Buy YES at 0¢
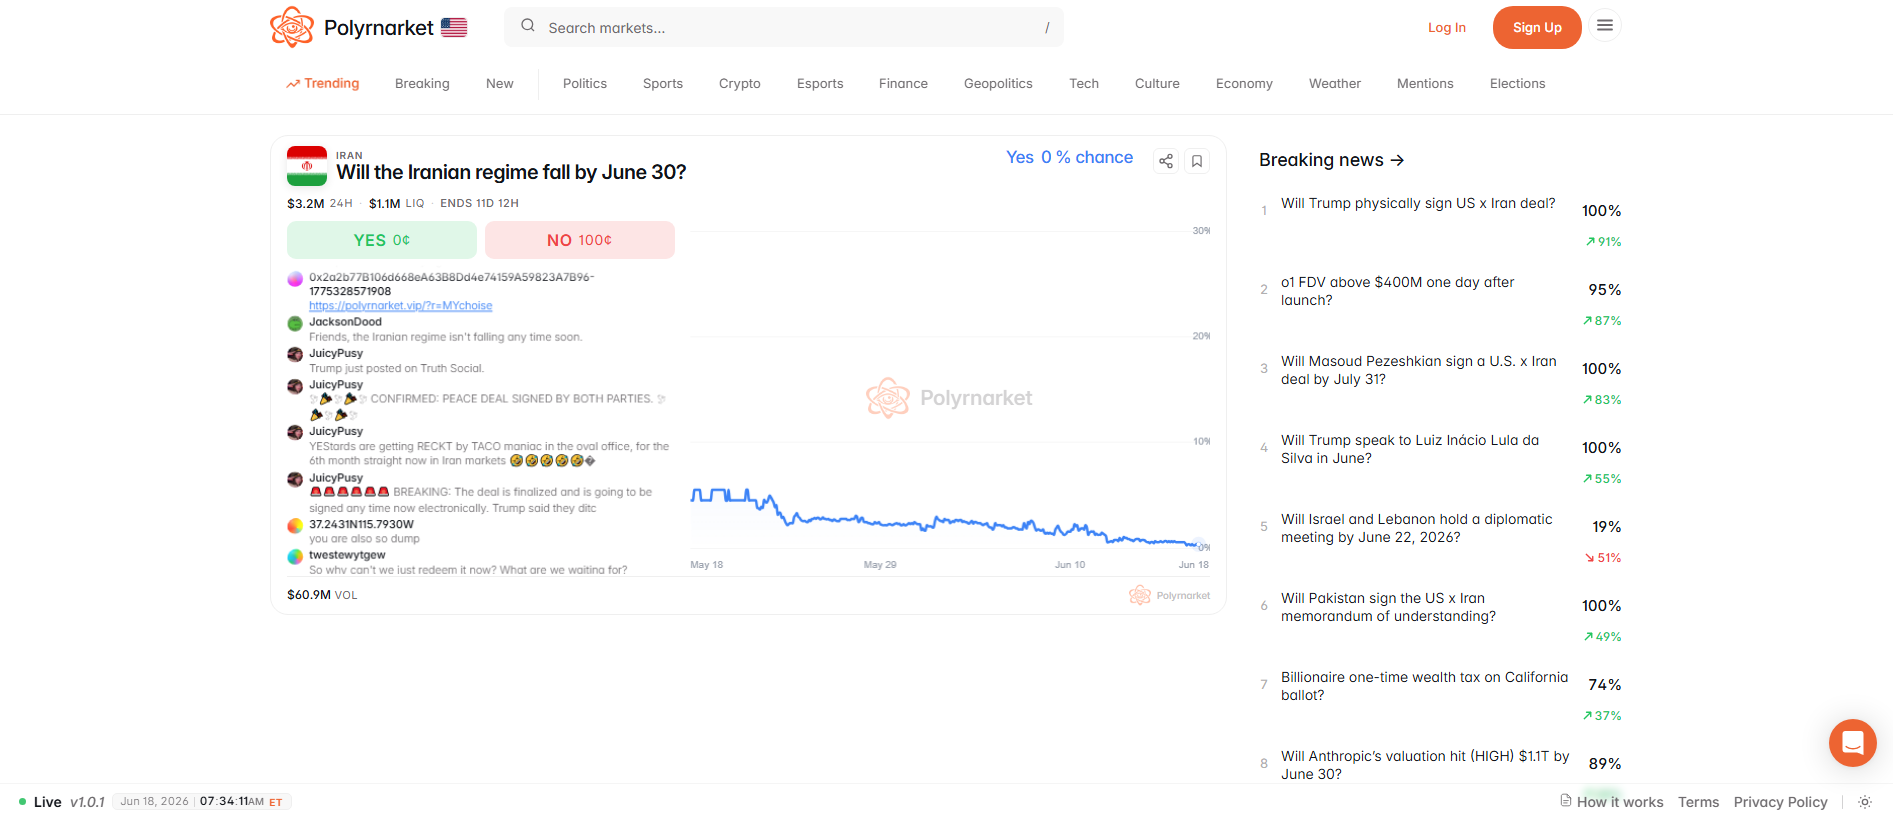 click(382, 240)
